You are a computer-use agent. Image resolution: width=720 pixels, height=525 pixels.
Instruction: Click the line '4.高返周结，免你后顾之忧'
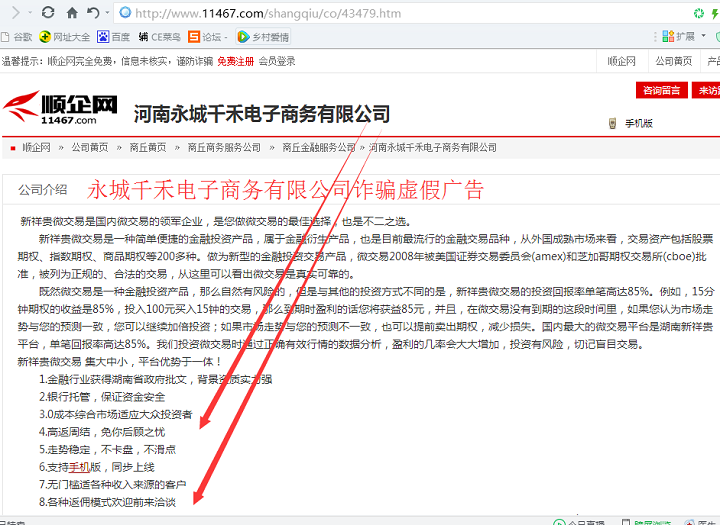click(102, 432)
